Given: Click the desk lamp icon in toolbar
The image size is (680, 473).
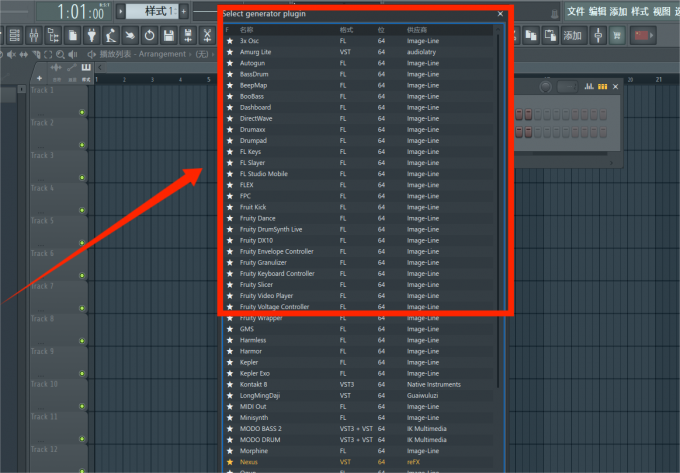Looking at the screenshot, I should 111,36.
